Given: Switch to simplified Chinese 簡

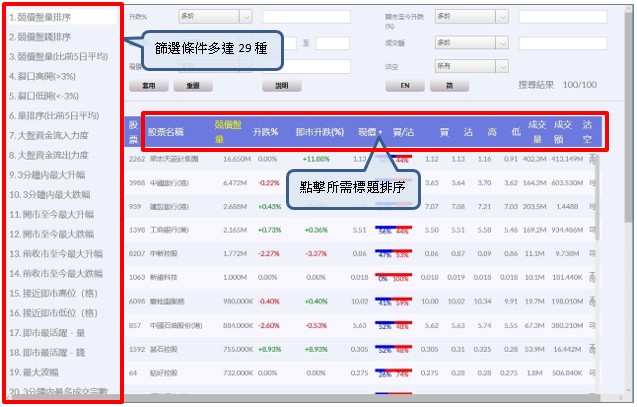Looking at the screenshot, I should [449, 86].
